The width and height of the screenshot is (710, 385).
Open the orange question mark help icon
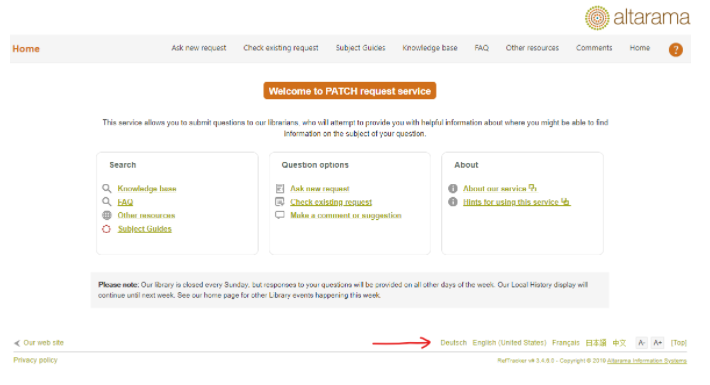(675, 49)
